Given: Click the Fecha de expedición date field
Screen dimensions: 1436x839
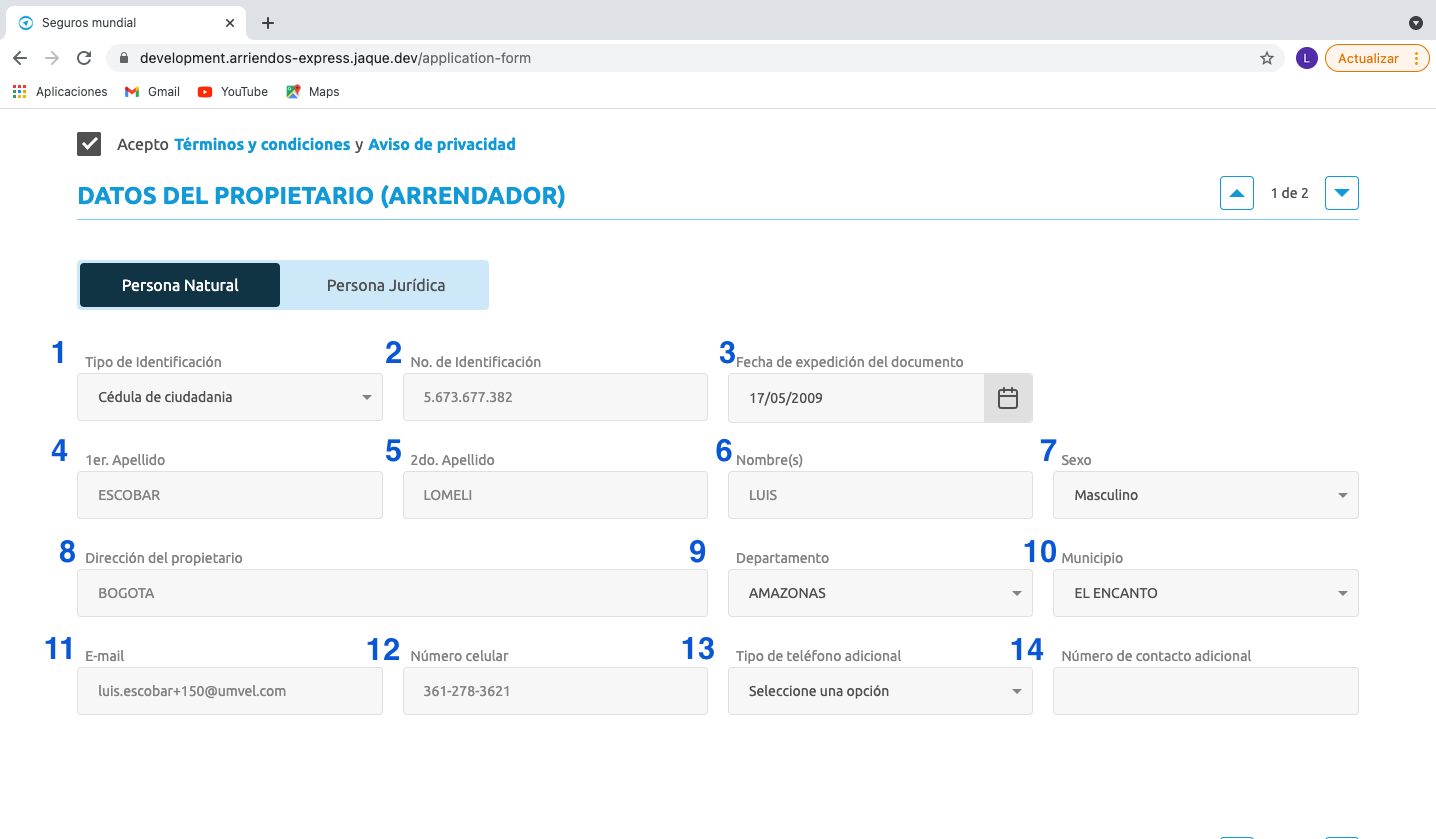Looking at the screenshot, I should pyautogui.click(x=856, y=398).
